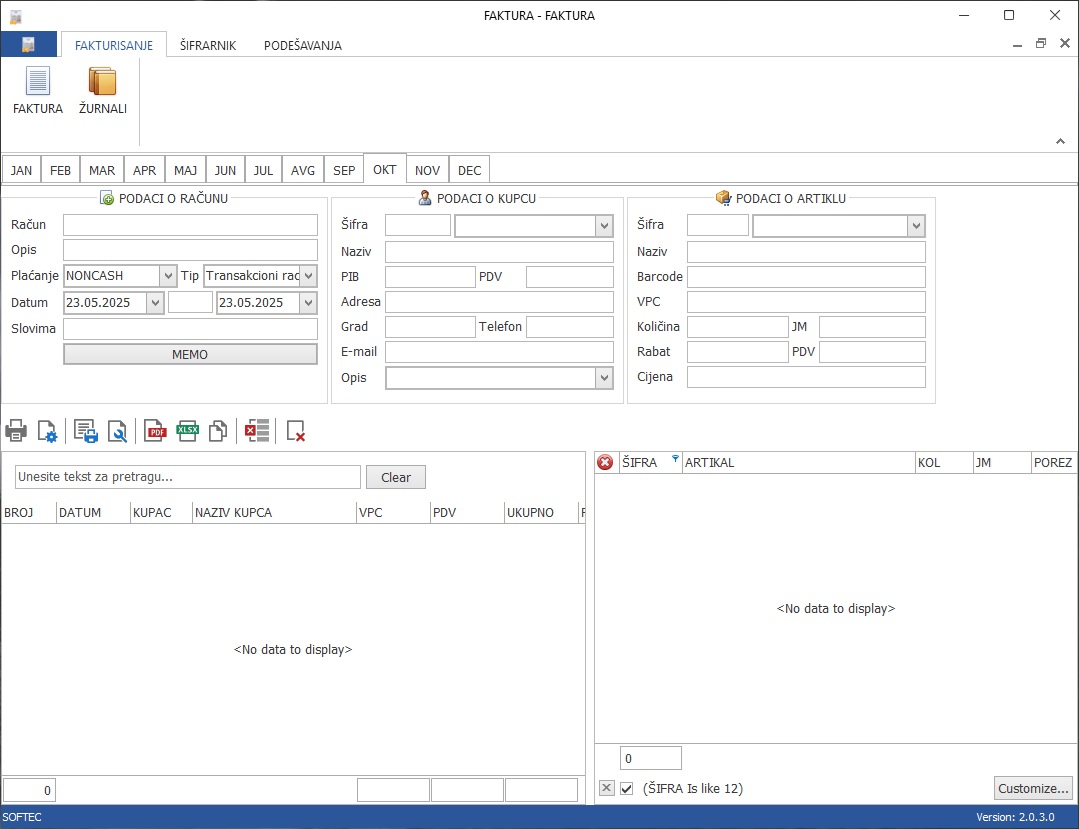Click the delete document red-X icon

(295, 431)
